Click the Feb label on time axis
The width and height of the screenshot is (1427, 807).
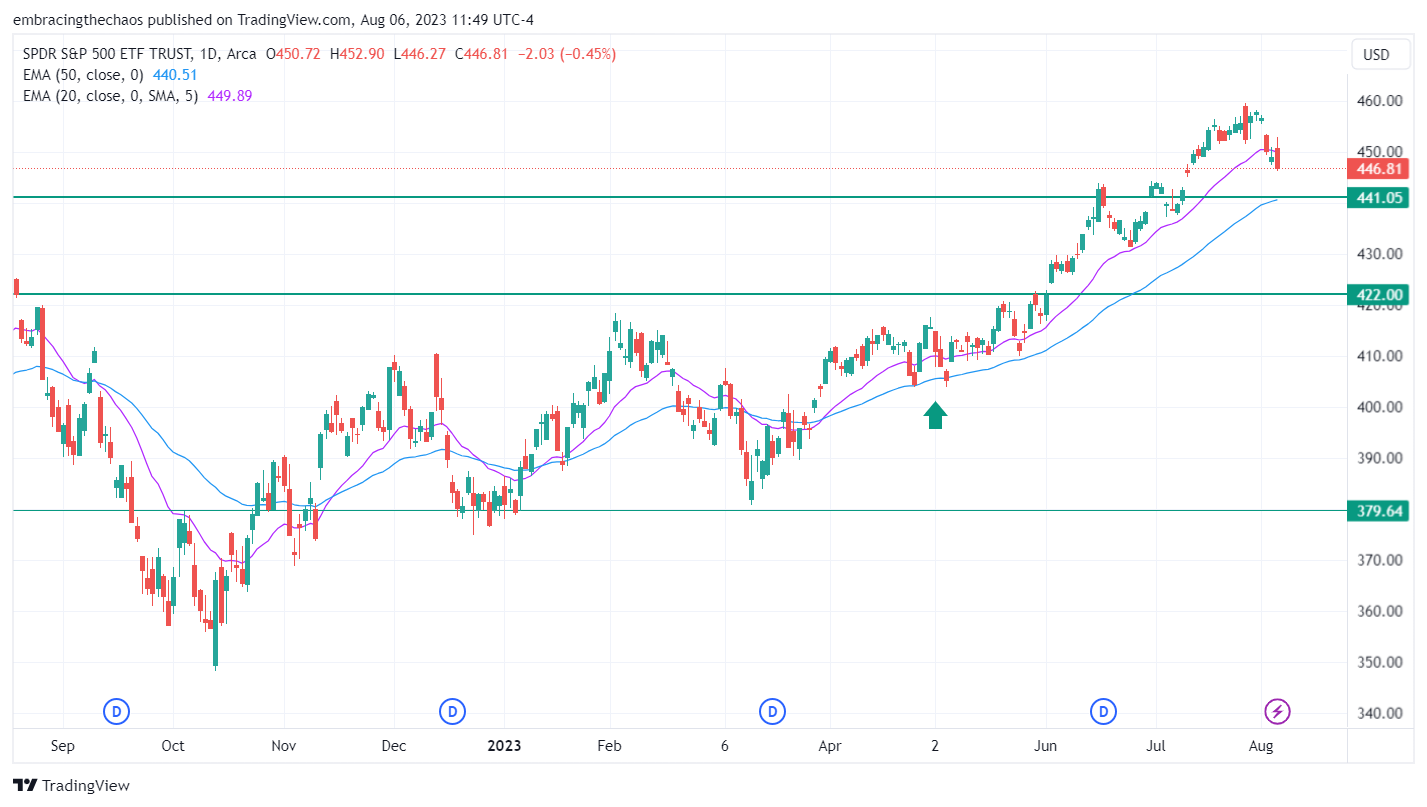[x=608, y=746]
